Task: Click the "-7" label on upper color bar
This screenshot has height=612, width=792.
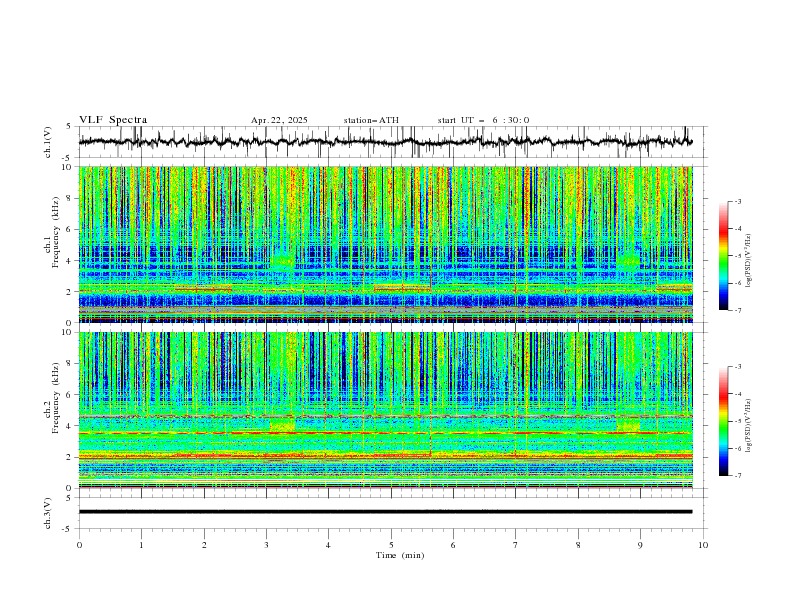Action: tap(737, 310)
